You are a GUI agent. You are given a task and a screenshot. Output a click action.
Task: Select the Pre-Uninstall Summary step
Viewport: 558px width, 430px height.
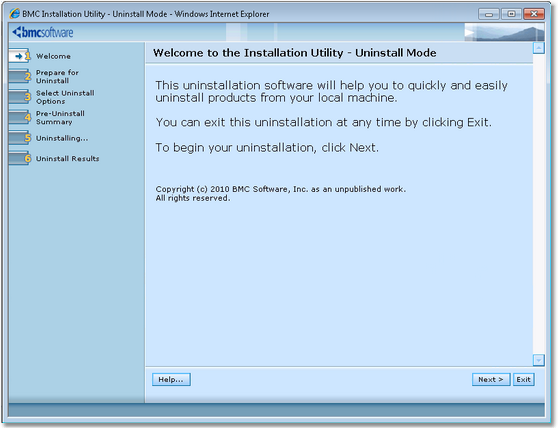60,117
